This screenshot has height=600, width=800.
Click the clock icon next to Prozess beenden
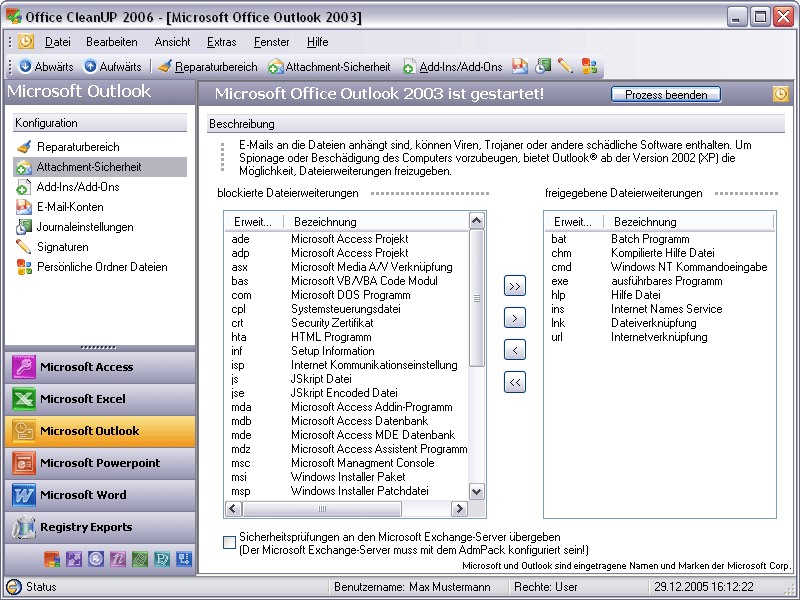click(x=781, y=94)
